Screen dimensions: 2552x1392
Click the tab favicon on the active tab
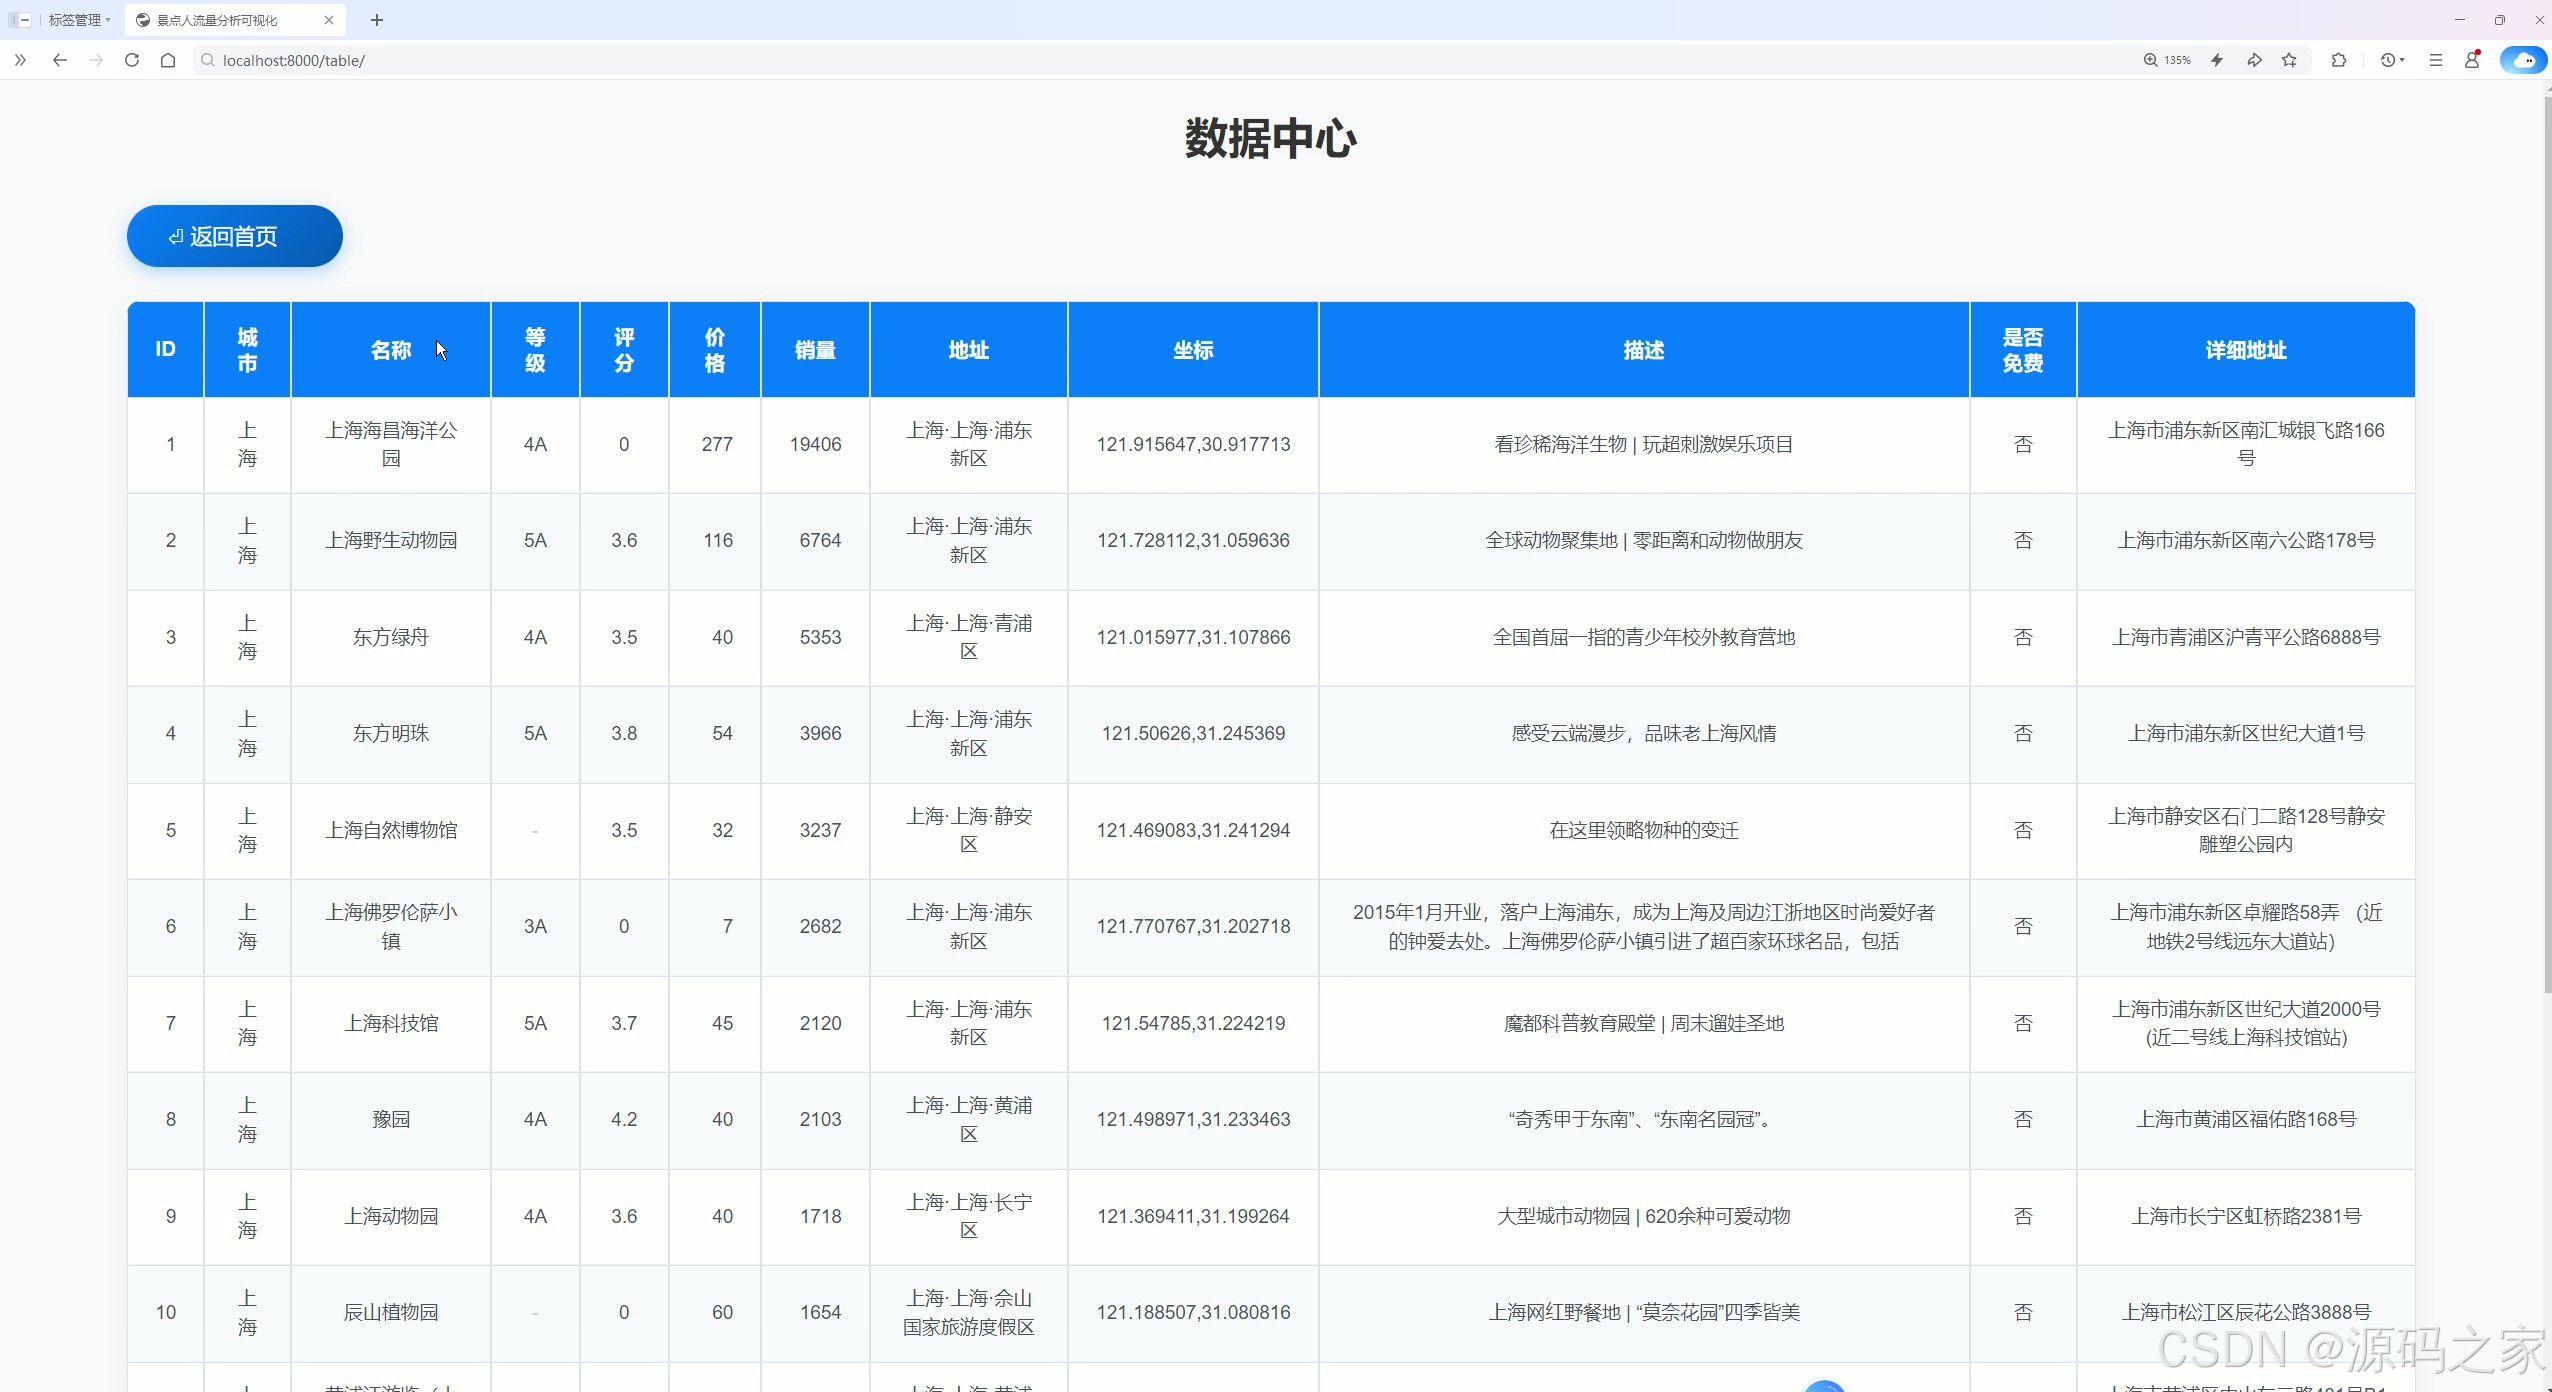145,20
